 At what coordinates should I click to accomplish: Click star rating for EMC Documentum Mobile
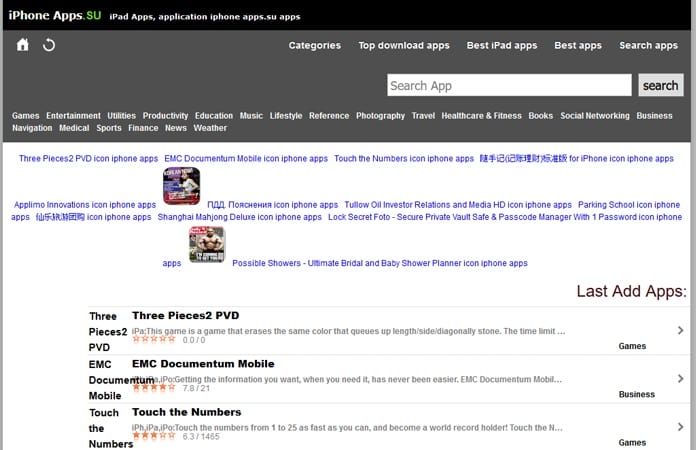(x=154, y=388)
